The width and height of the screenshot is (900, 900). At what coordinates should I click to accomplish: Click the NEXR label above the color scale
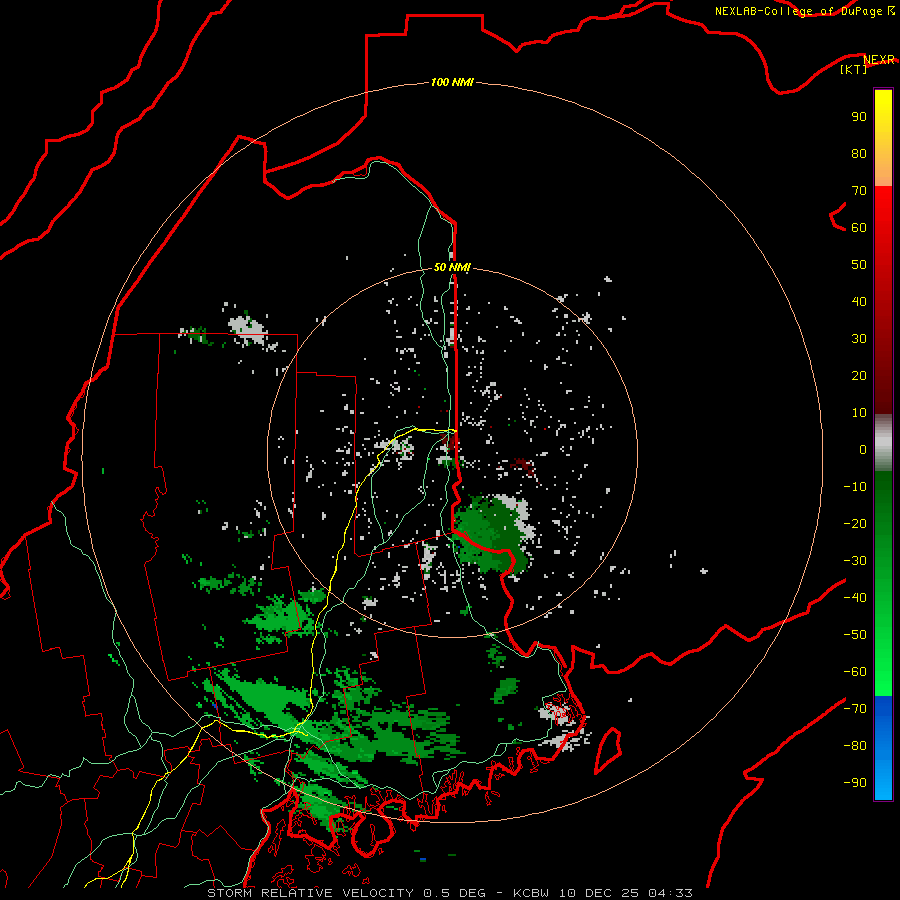[879, 59]
